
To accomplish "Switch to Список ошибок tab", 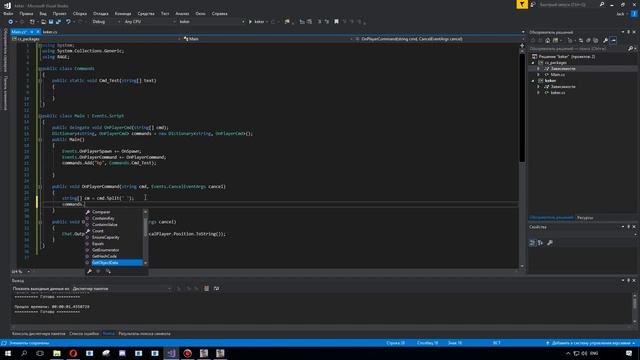I will [84, 334].
